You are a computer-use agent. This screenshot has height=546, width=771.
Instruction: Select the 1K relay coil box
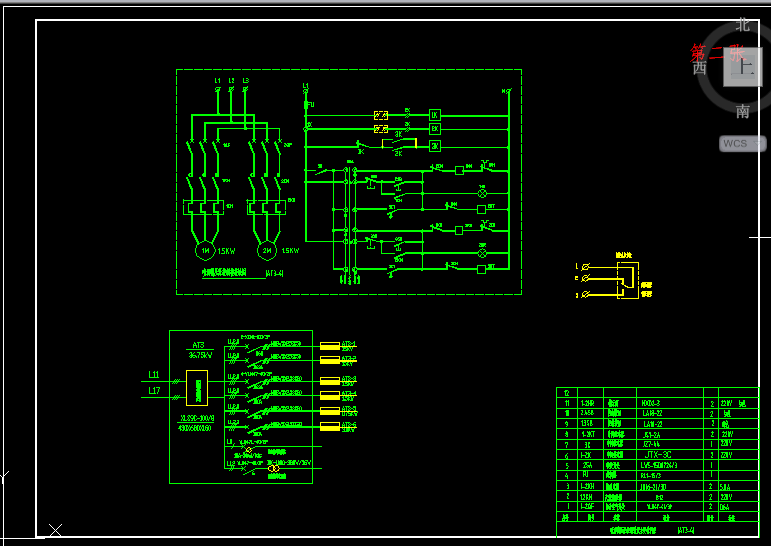point(435,115)
